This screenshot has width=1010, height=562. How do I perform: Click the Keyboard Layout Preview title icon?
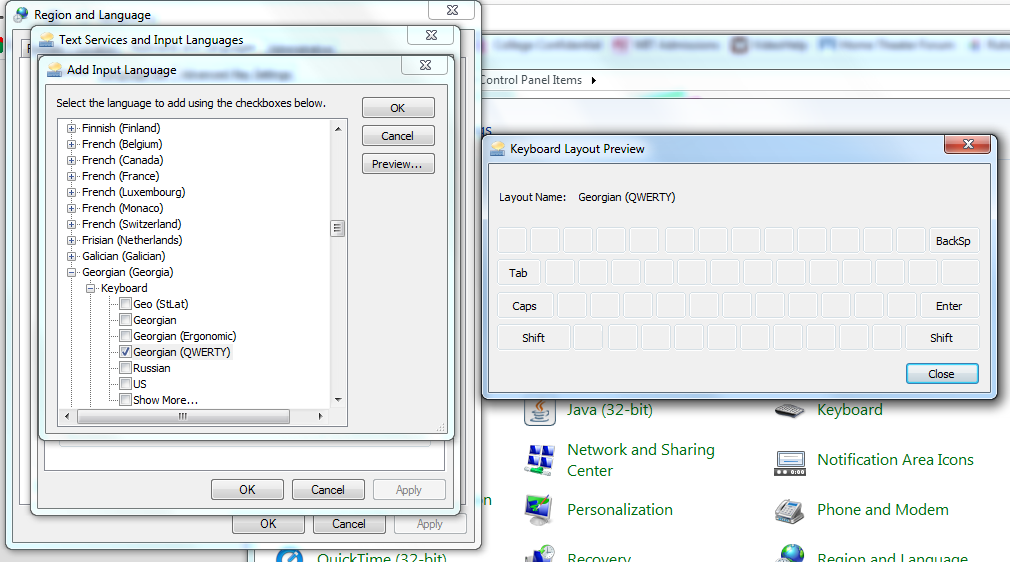(x=497, y=149)
